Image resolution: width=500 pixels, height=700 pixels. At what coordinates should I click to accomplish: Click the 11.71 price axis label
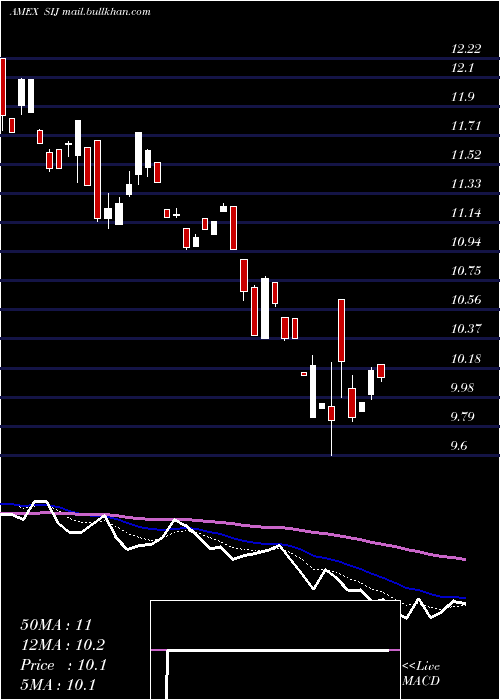[466, 126]
